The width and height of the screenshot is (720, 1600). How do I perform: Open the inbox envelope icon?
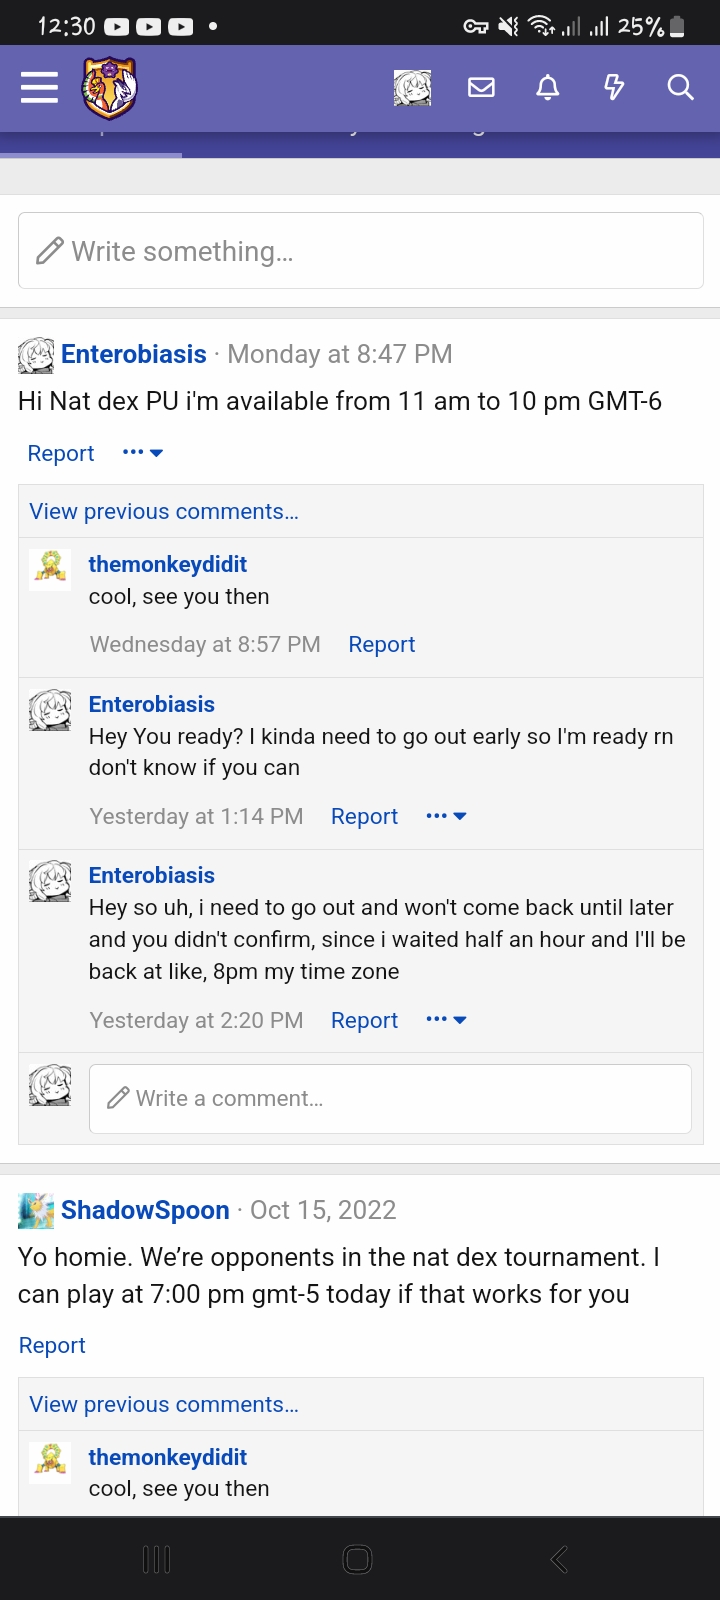point(481,88)
